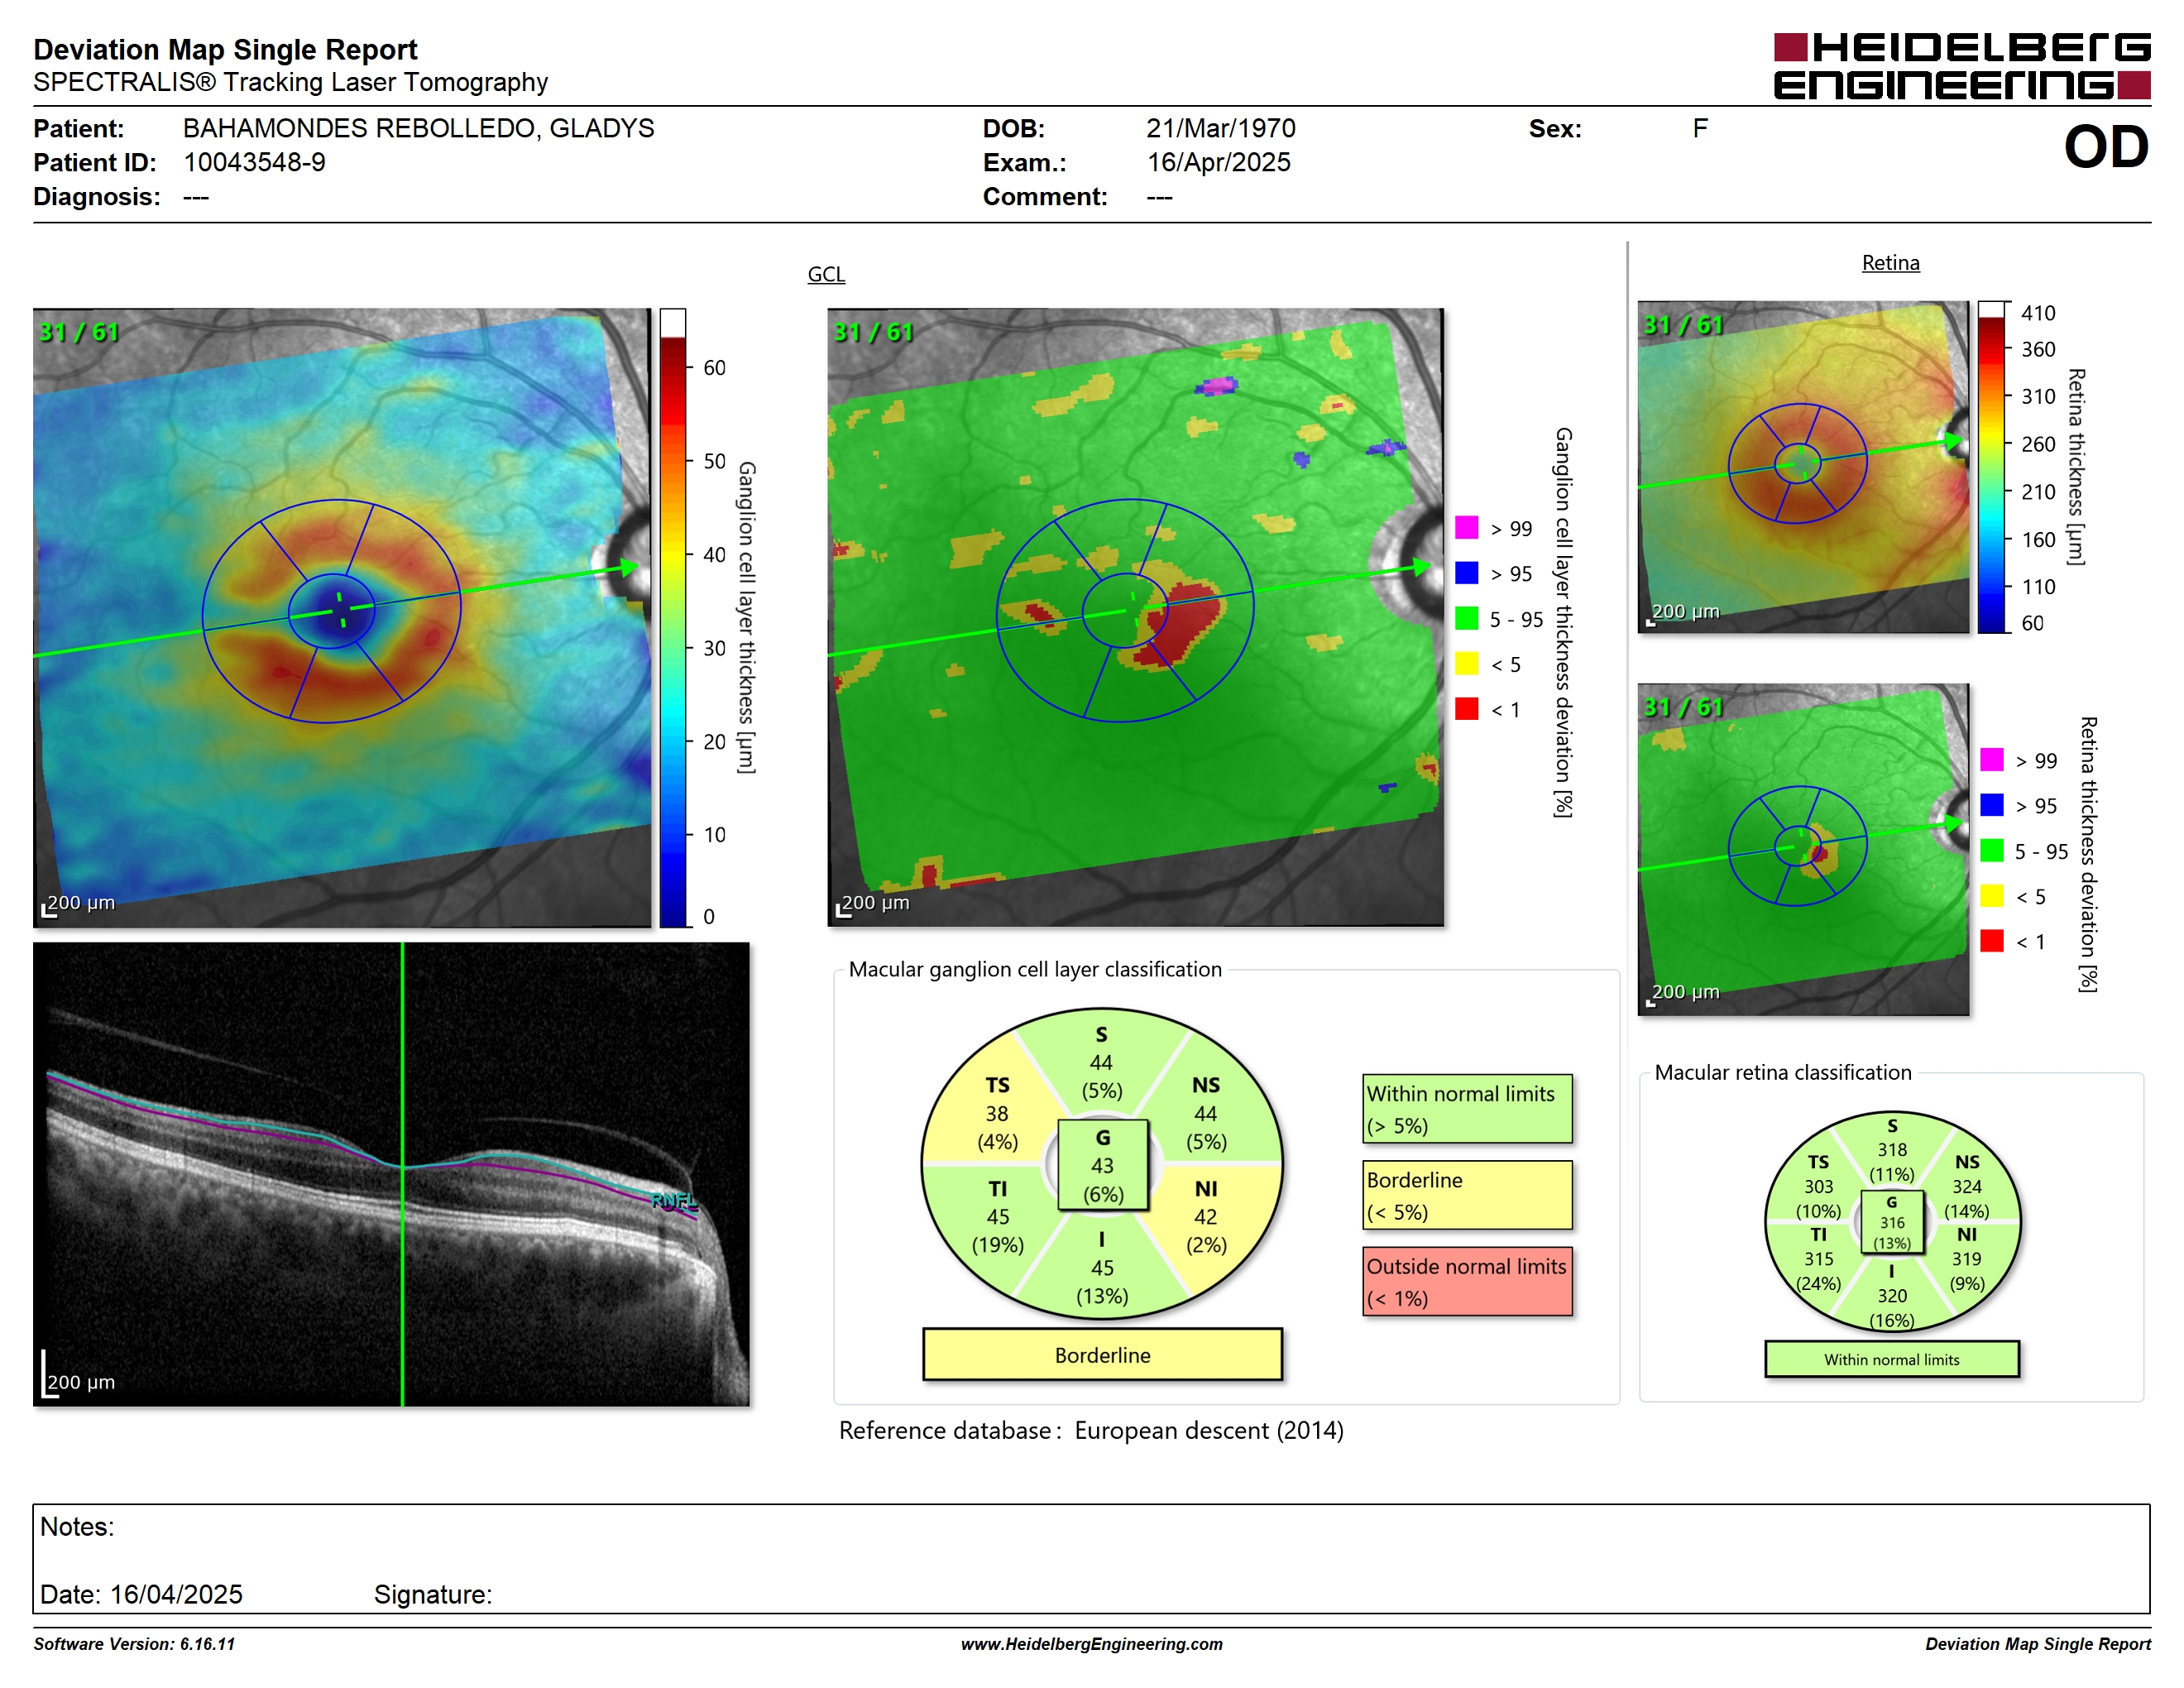The width and height of the screenshot is (2184, 1688).
Task: Click the red < 1 retina legend swatch
Action: [1991, 941]
